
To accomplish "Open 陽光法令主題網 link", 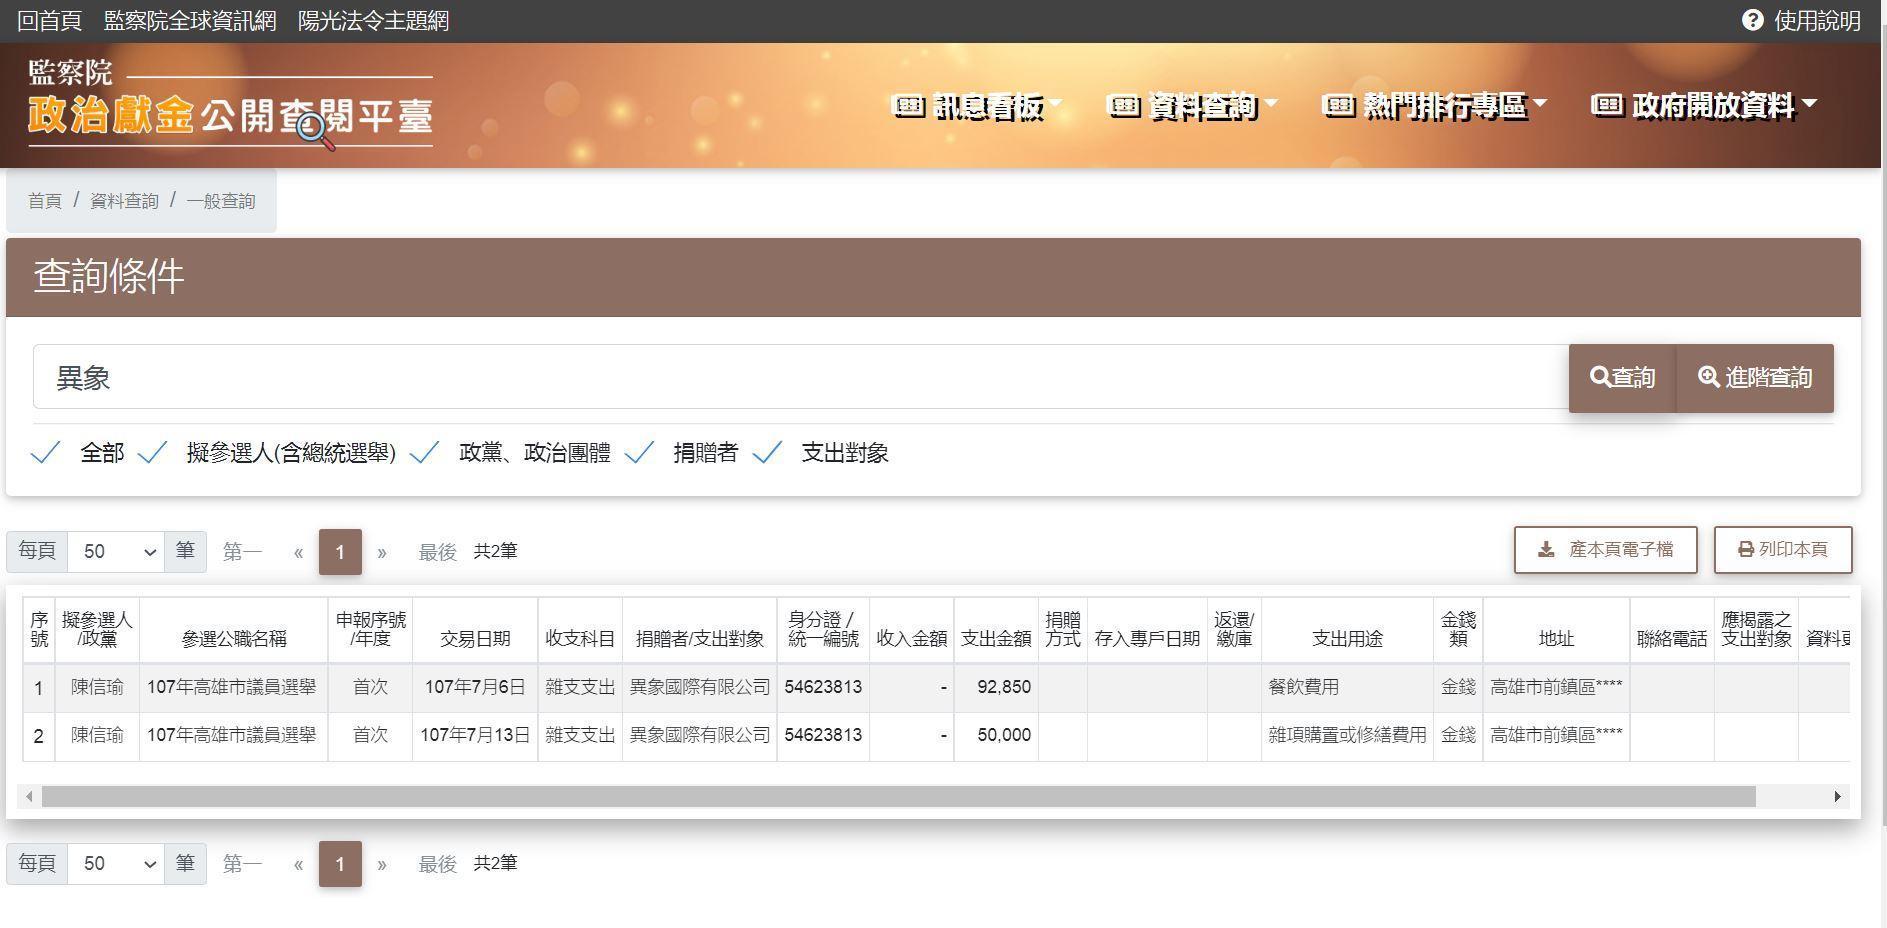I will click(373, 21).
